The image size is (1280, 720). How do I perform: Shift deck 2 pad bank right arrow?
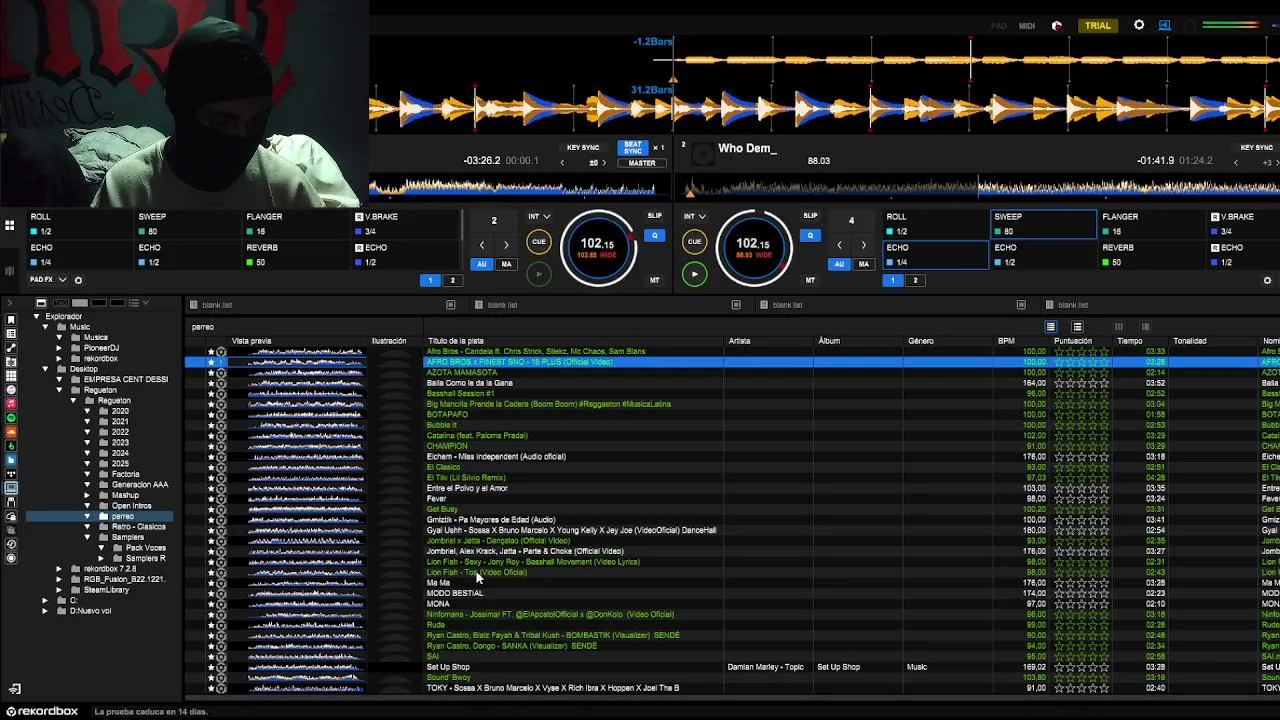pos(864,245)
